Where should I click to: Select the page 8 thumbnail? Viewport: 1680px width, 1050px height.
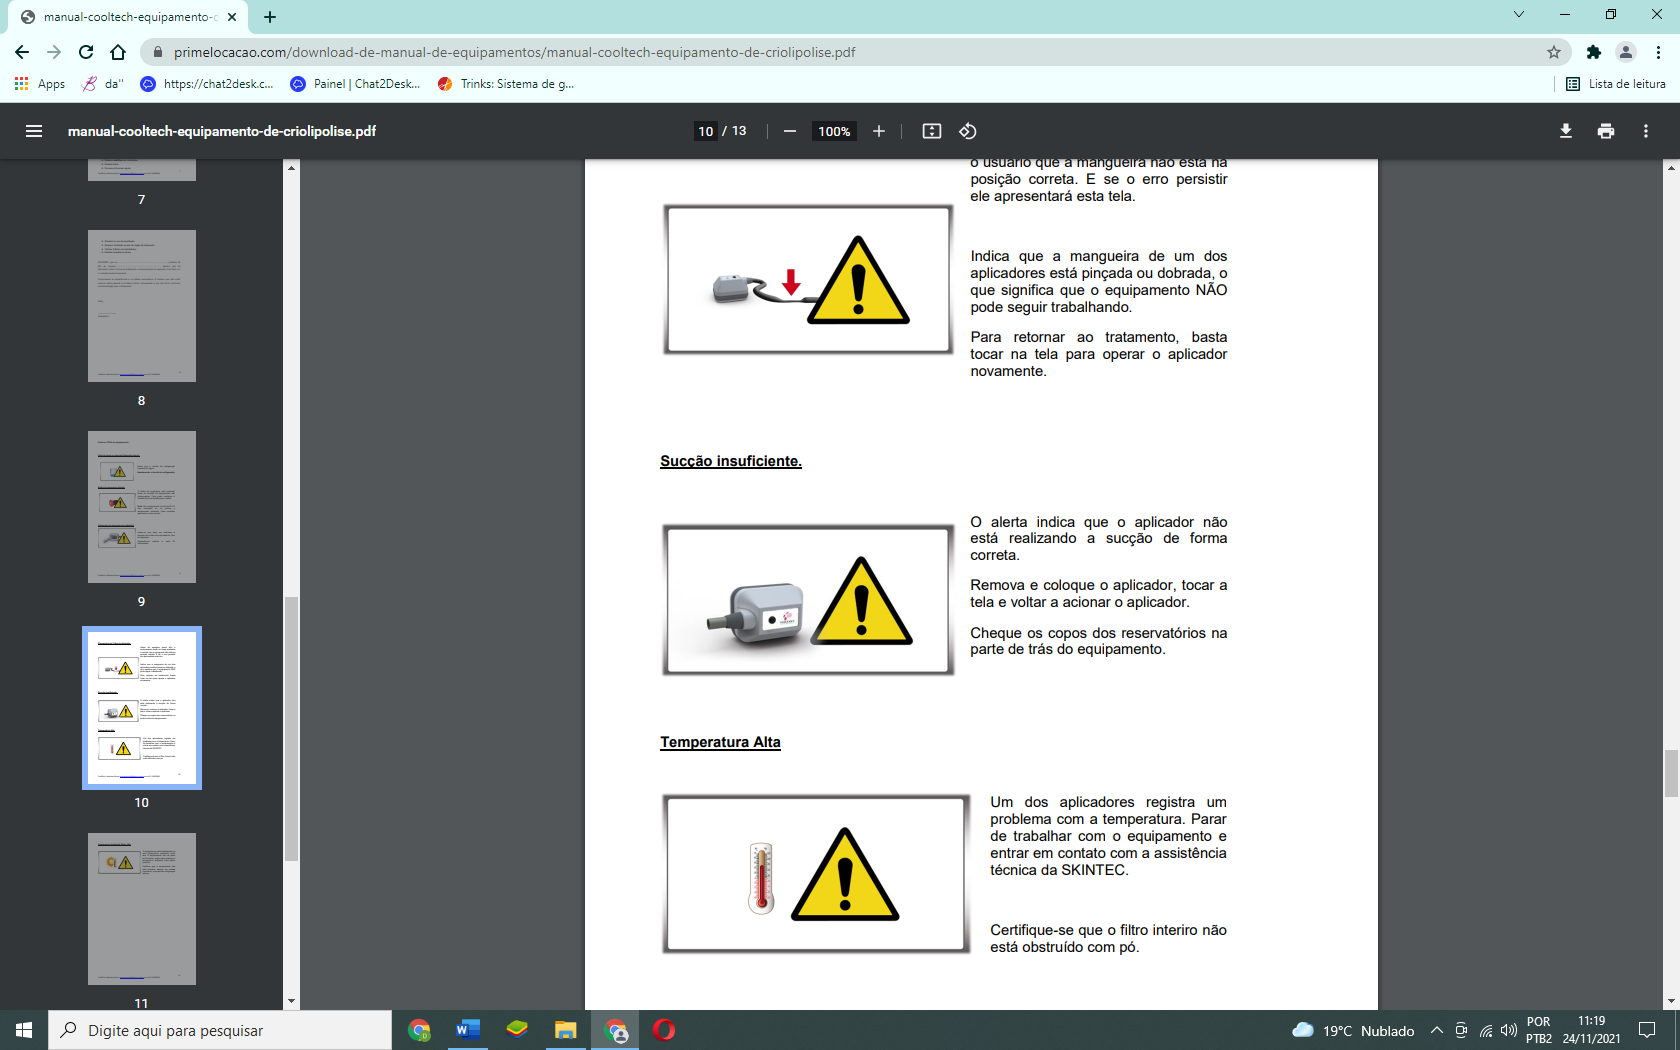(142, 306)
